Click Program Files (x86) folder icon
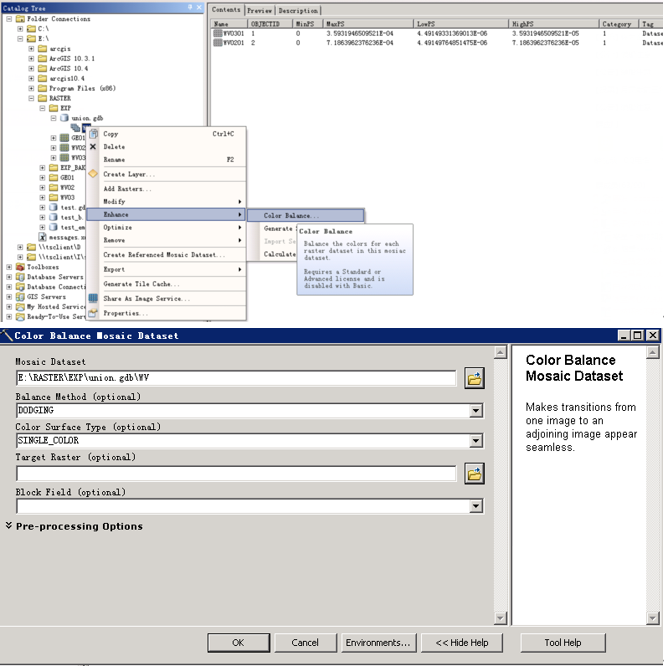Screen dimensions: 664x666 pos(42,88)
